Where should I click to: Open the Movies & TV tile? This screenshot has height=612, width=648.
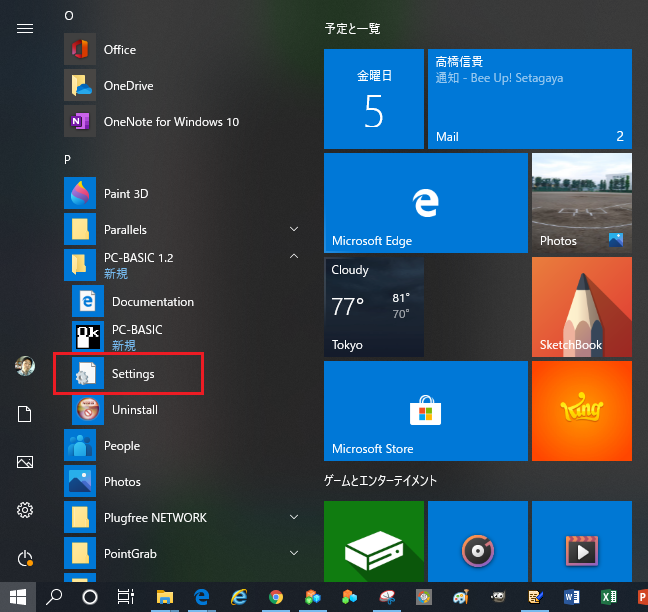coord(581,541)
